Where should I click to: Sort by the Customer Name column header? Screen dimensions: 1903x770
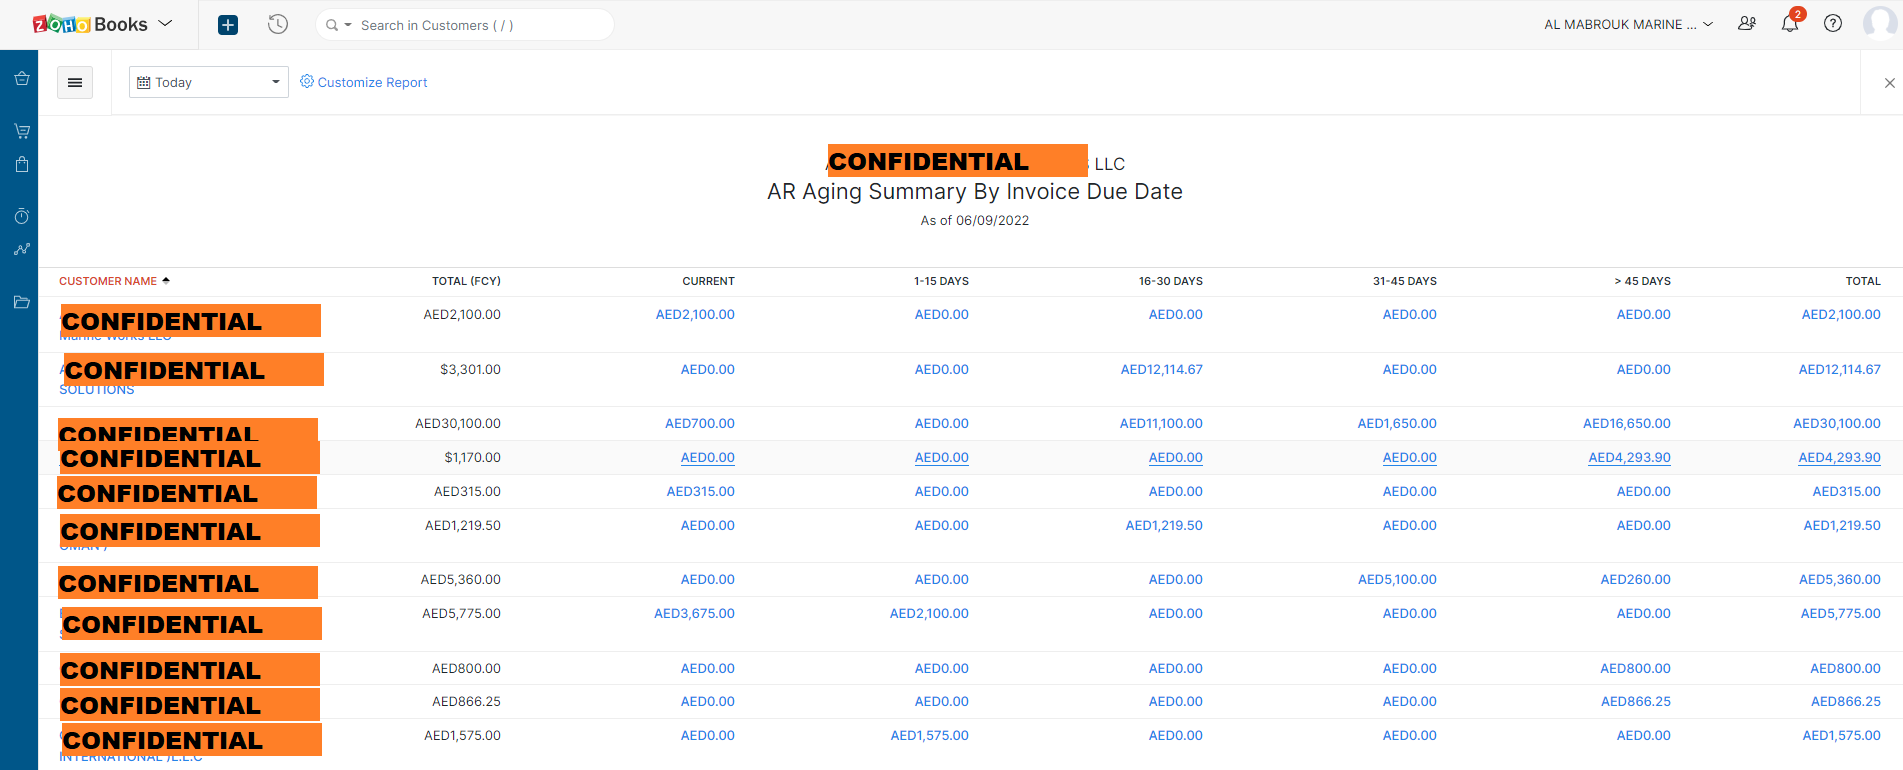108,281
